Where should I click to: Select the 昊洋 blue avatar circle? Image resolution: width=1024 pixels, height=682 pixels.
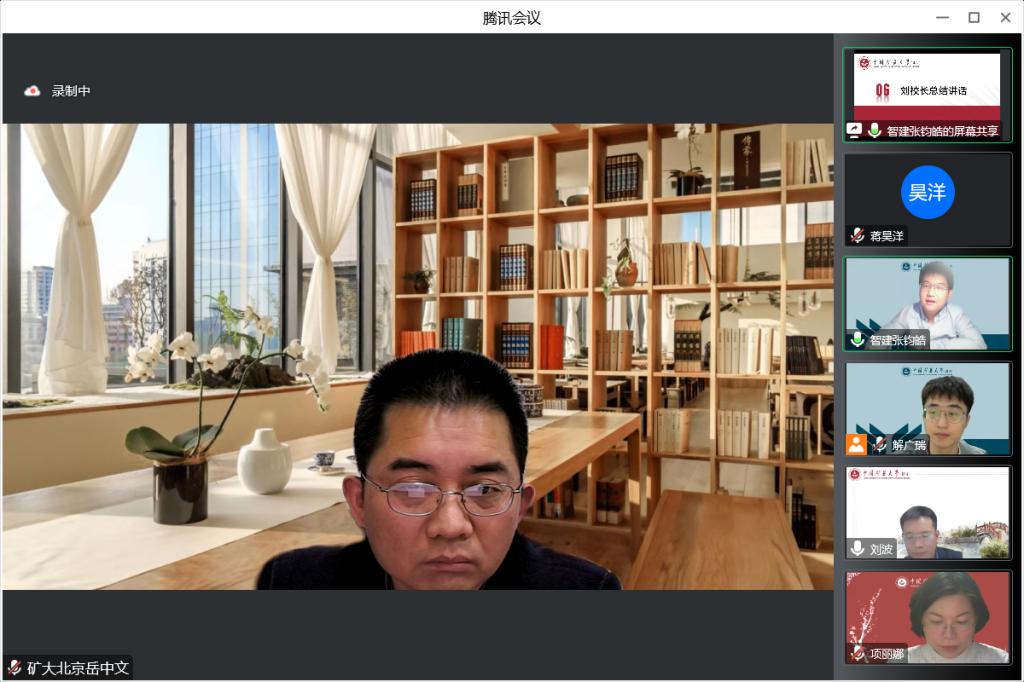tap(927, 192)
